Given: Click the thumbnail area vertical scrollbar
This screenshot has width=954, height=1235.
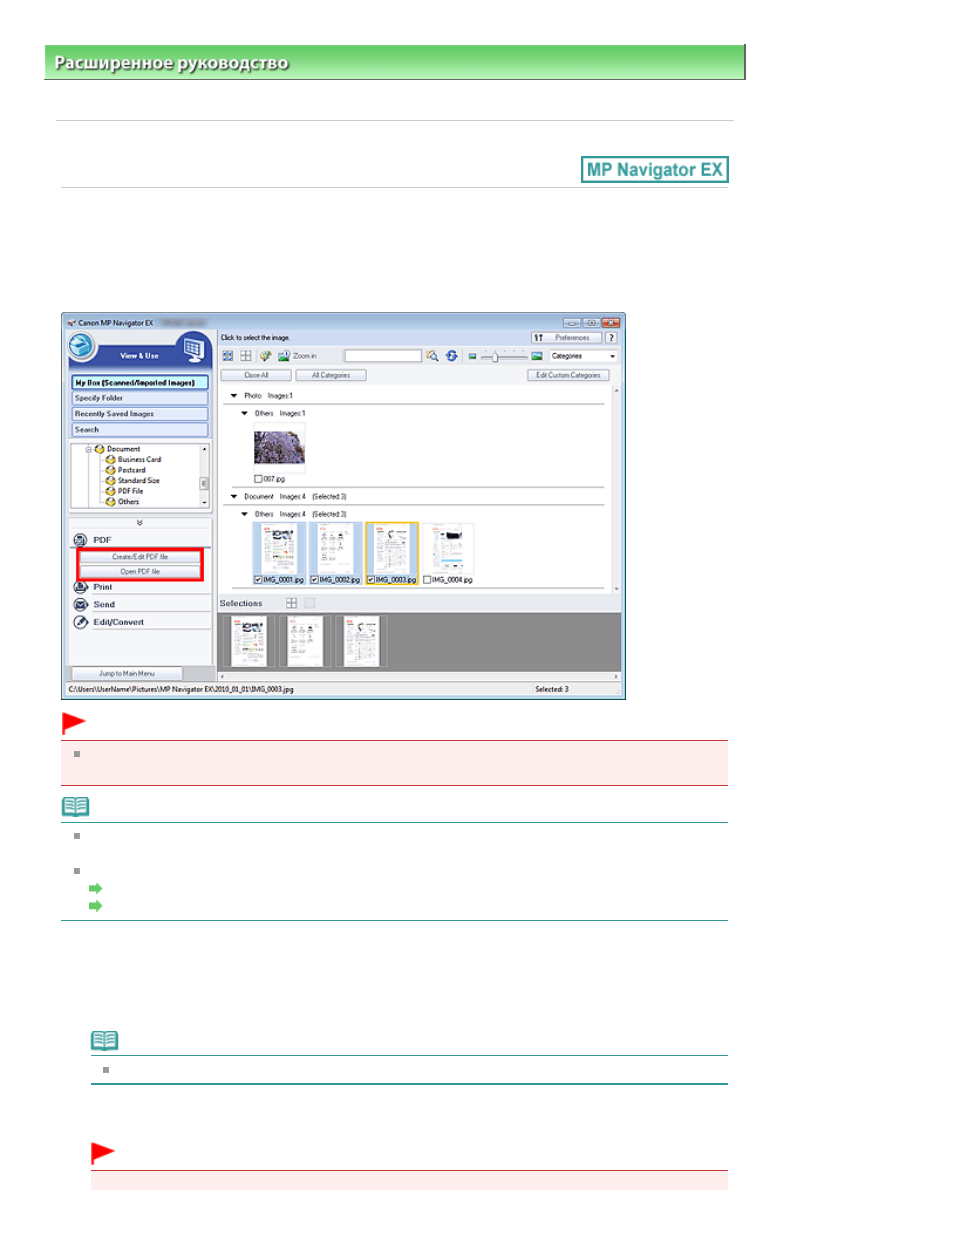Looking at the screenshot, I should 616,490.
